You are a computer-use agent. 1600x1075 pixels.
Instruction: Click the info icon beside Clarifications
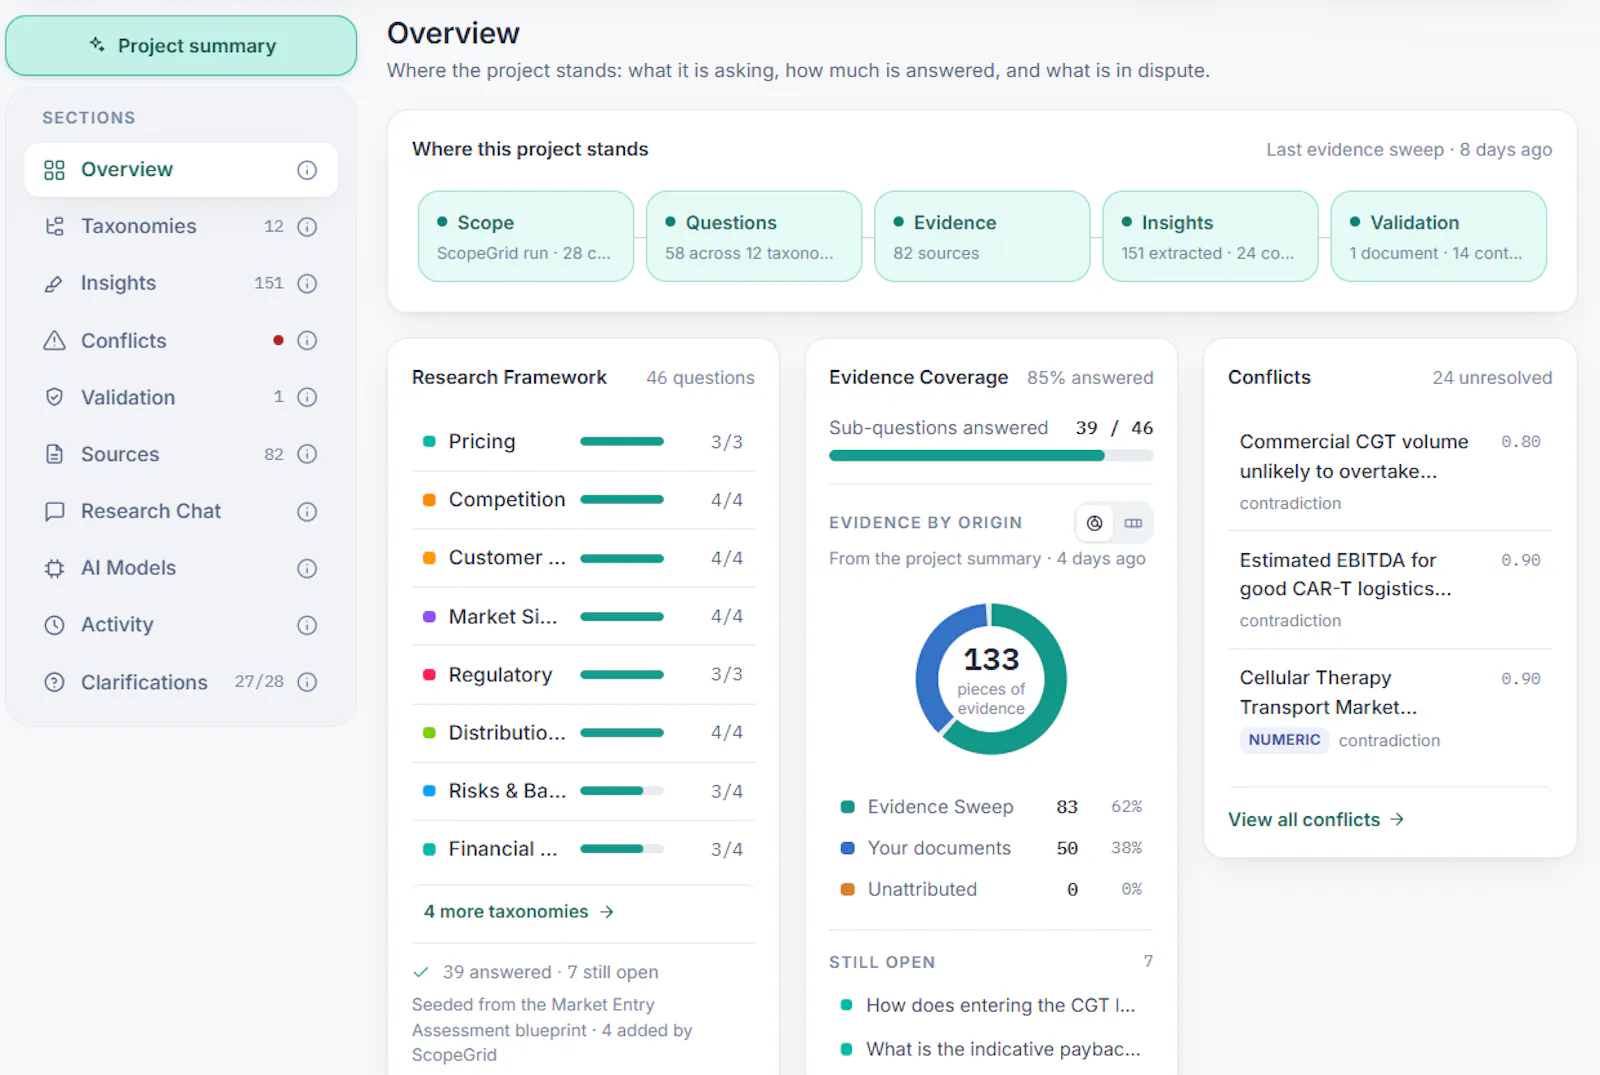[307, 682]
